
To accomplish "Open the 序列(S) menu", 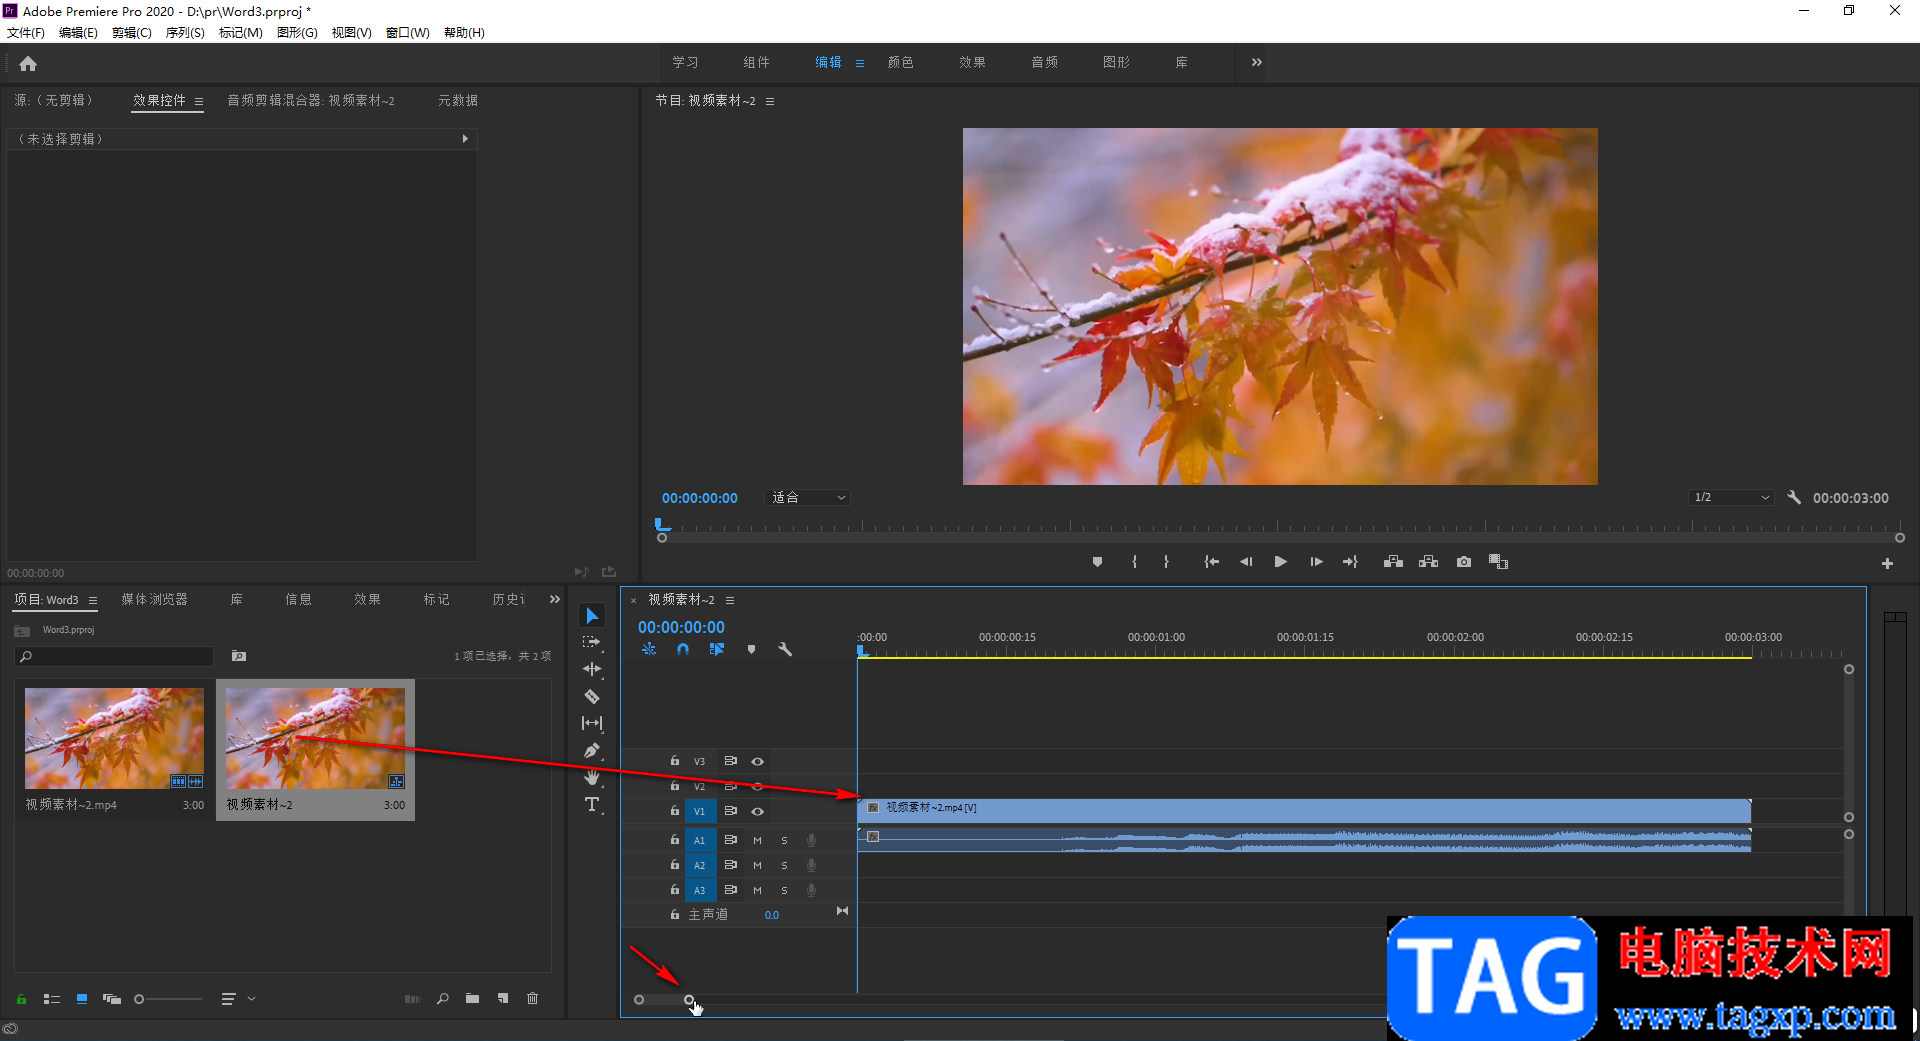I will click(x=185, y=32).
